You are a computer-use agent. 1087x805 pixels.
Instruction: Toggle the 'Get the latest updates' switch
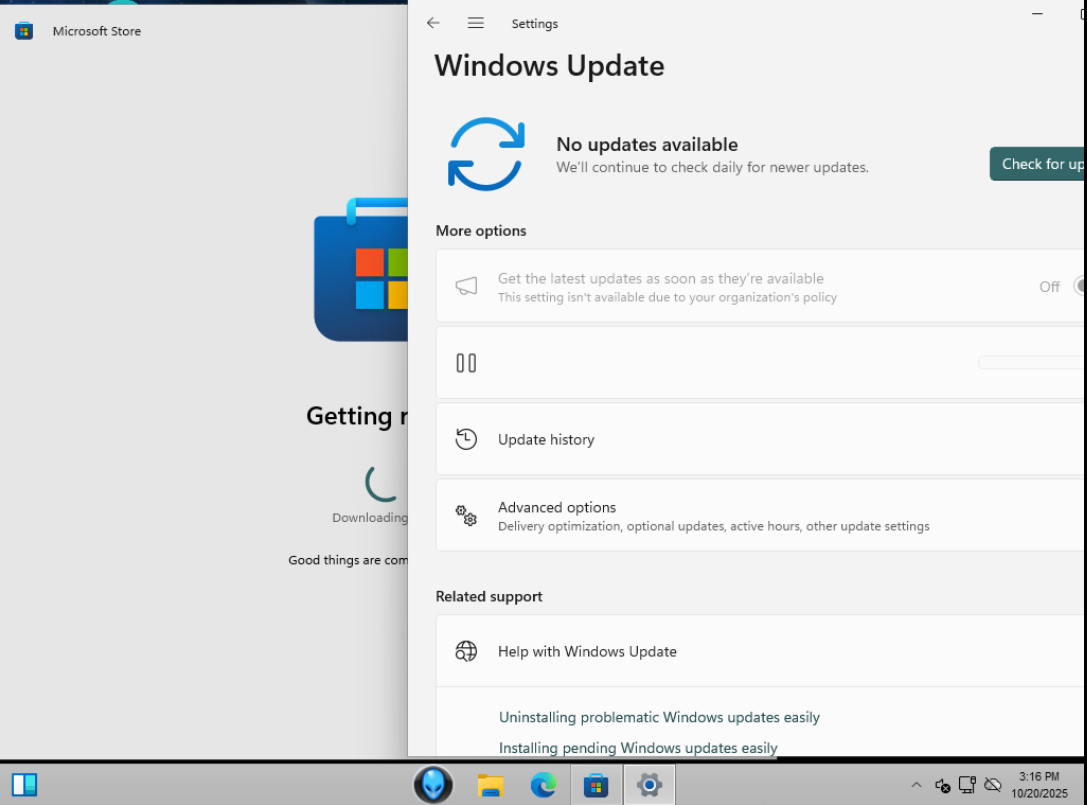[x=1079, y=286]
